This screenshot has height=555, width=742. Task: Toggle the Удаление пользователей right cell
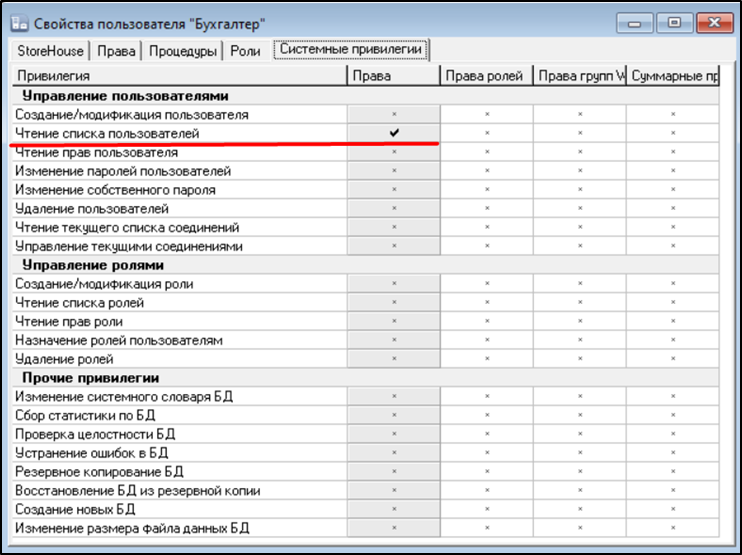coord(393,209)
